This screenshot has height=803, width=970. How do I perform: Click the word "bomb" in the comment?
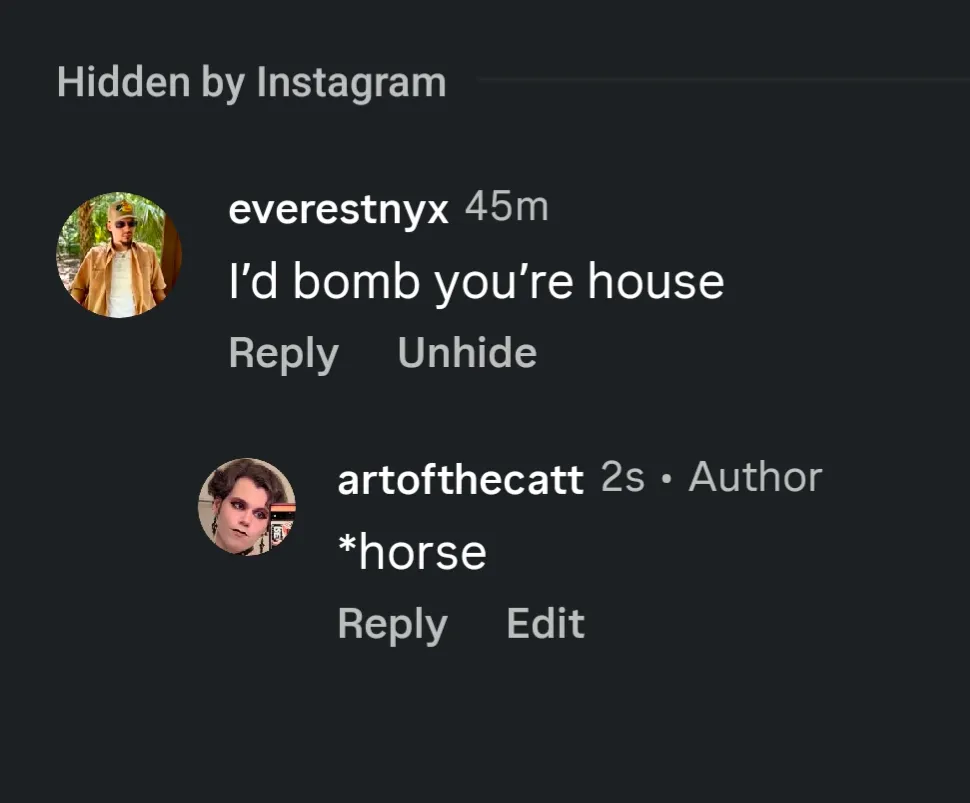coord(356,281)
